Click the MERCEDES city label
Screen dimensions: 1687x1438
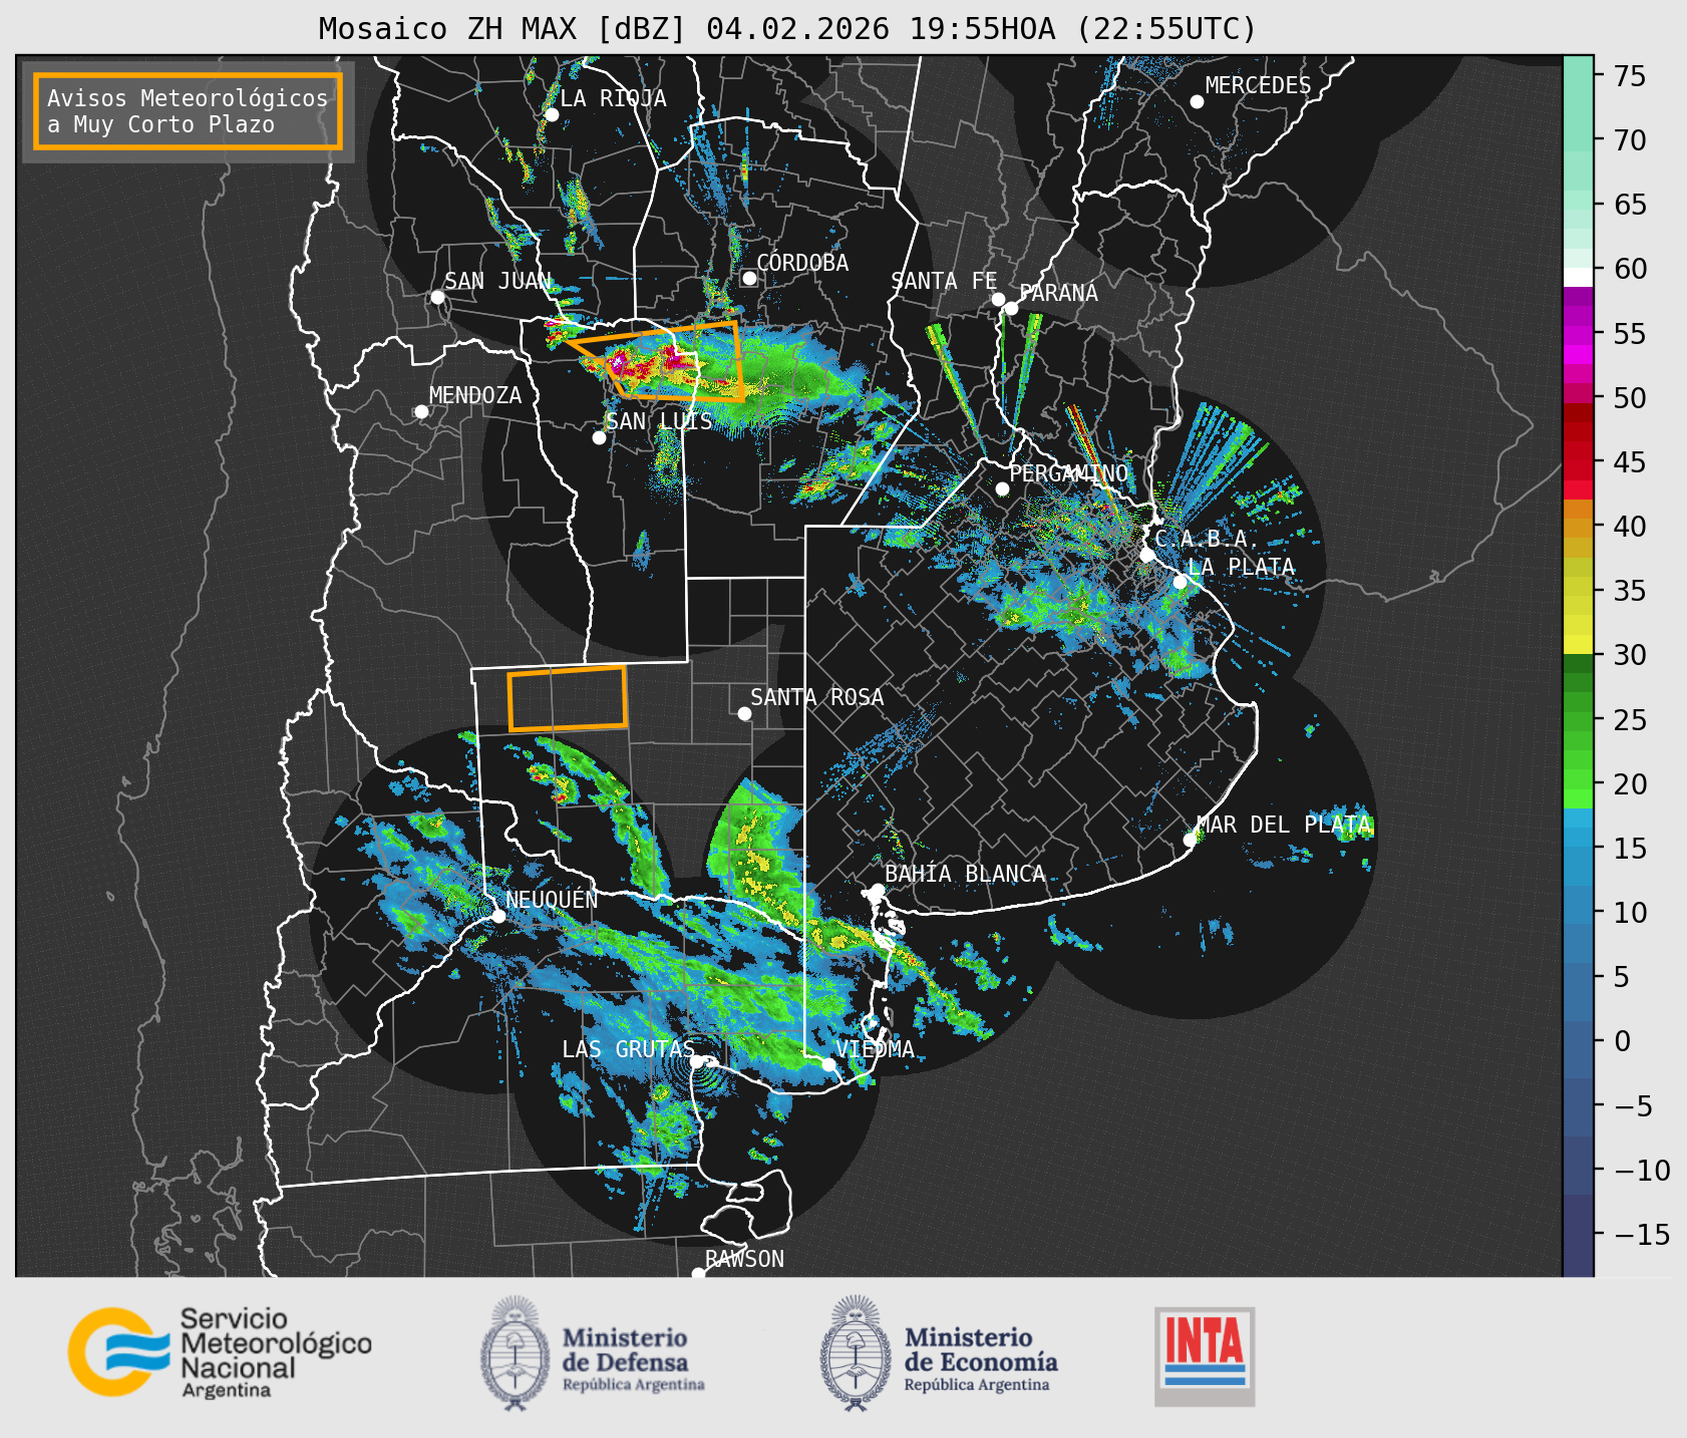(x=1258, y=86)
